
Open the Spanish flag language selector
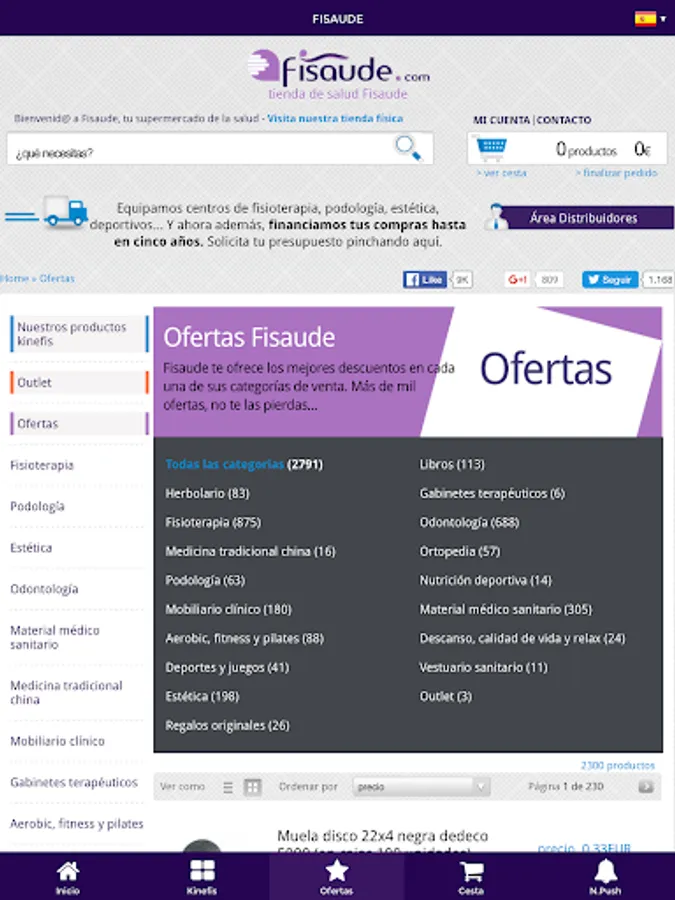(650, 19)
